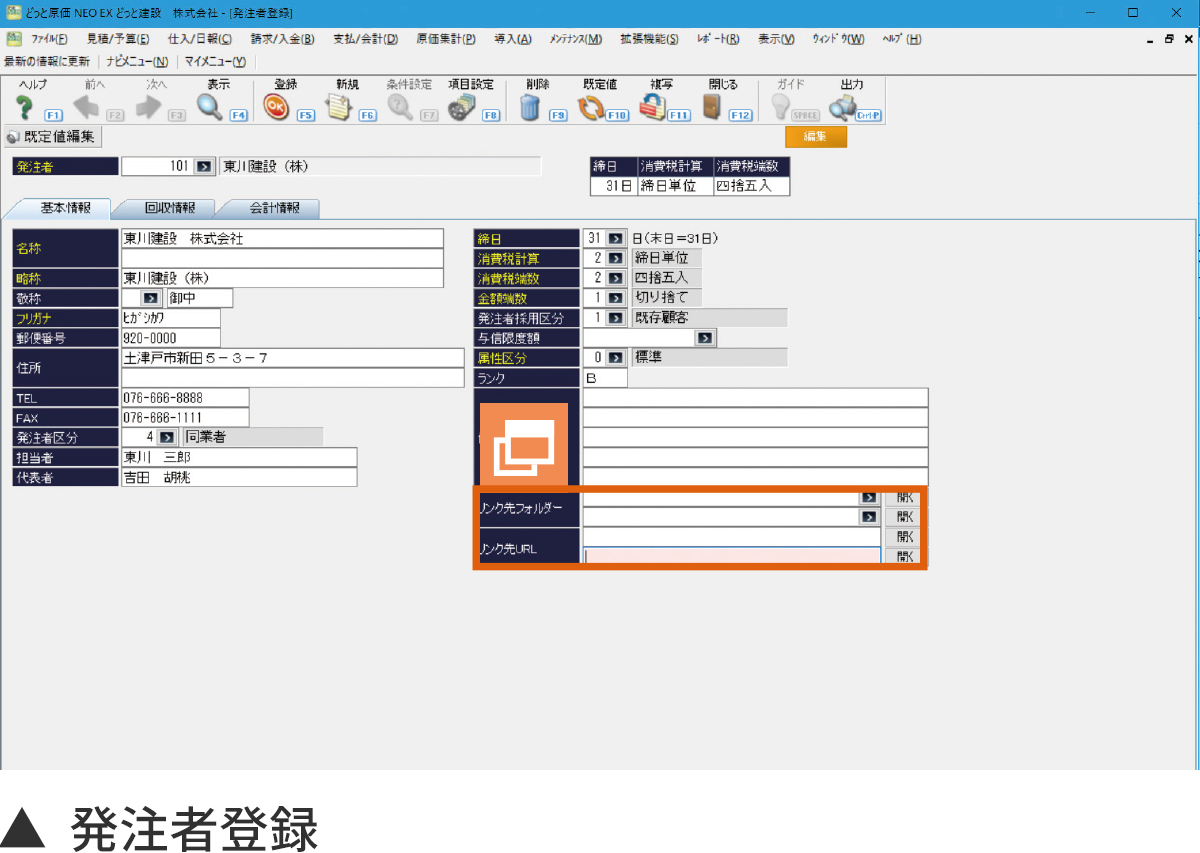Click 最新の情報に更新
This screenshot has width=1200, height=853.
pos(47,62)
